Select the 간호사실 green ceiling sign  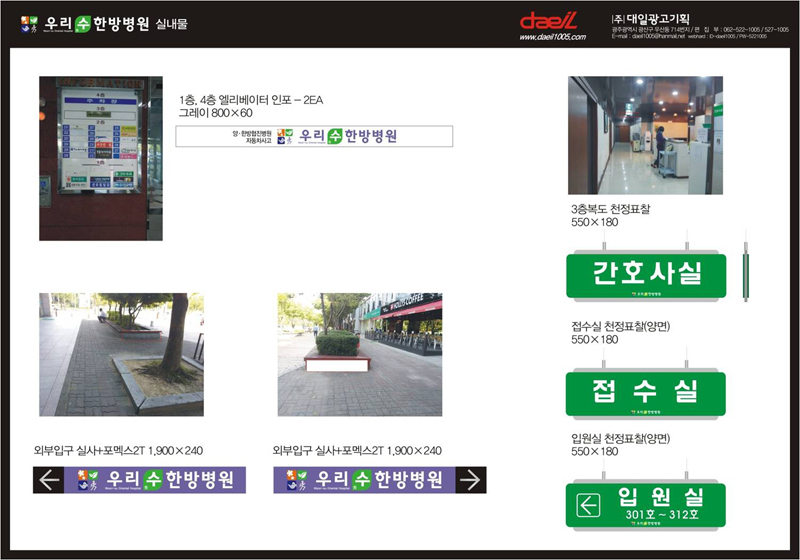point(647,274)
